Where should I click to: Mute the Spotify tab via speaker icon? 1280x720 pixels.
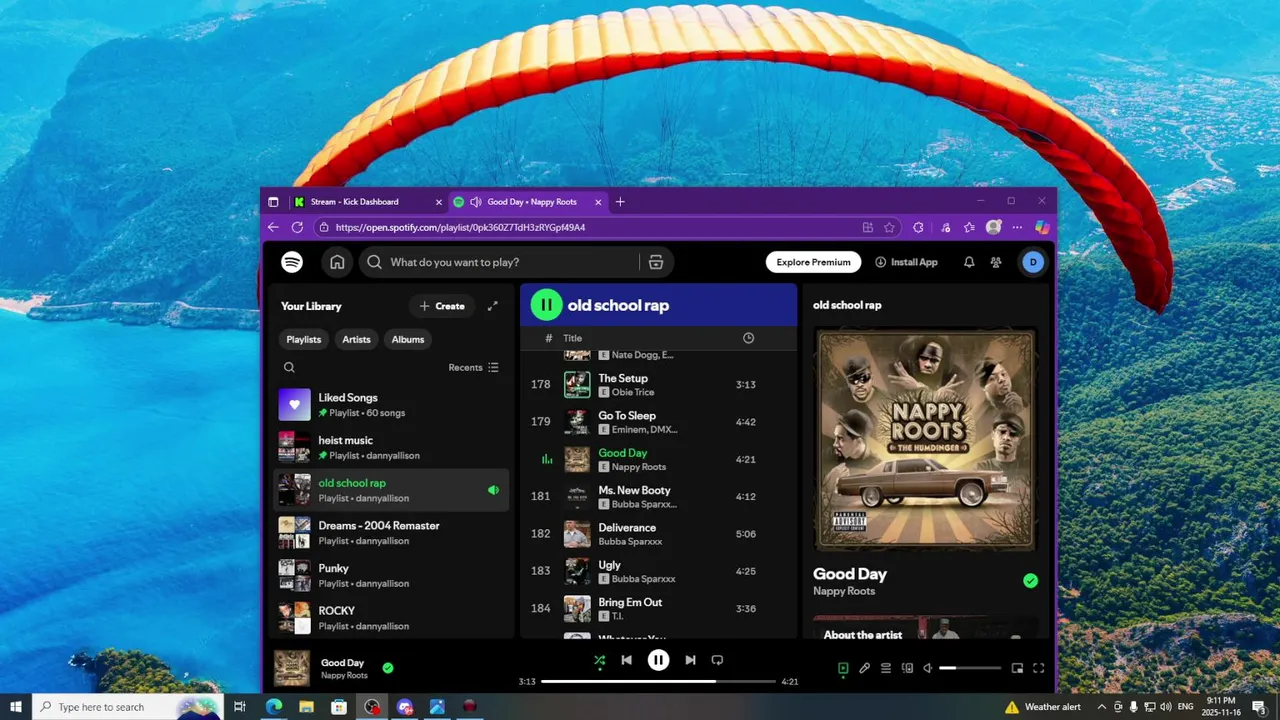(475, 201)
